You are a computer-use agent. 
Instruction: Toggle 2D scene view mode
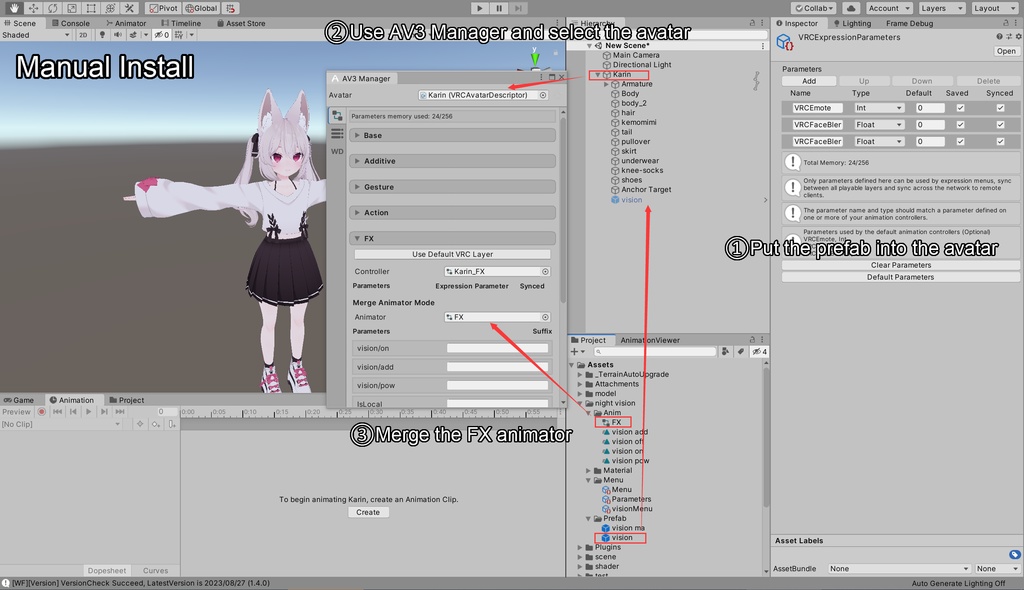[x=83, y=35]
